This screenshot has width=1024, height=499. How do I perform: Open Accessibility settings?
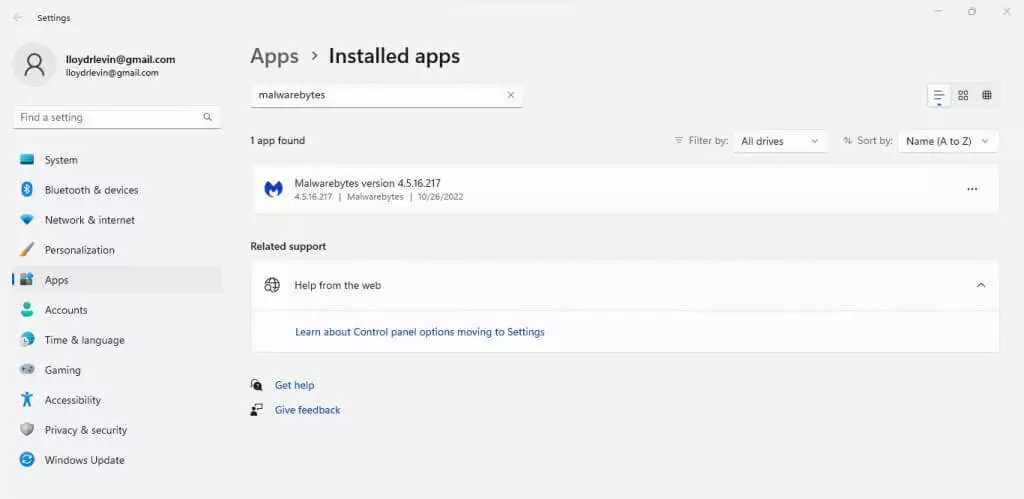pyautogui.click(x=118, y=400)
